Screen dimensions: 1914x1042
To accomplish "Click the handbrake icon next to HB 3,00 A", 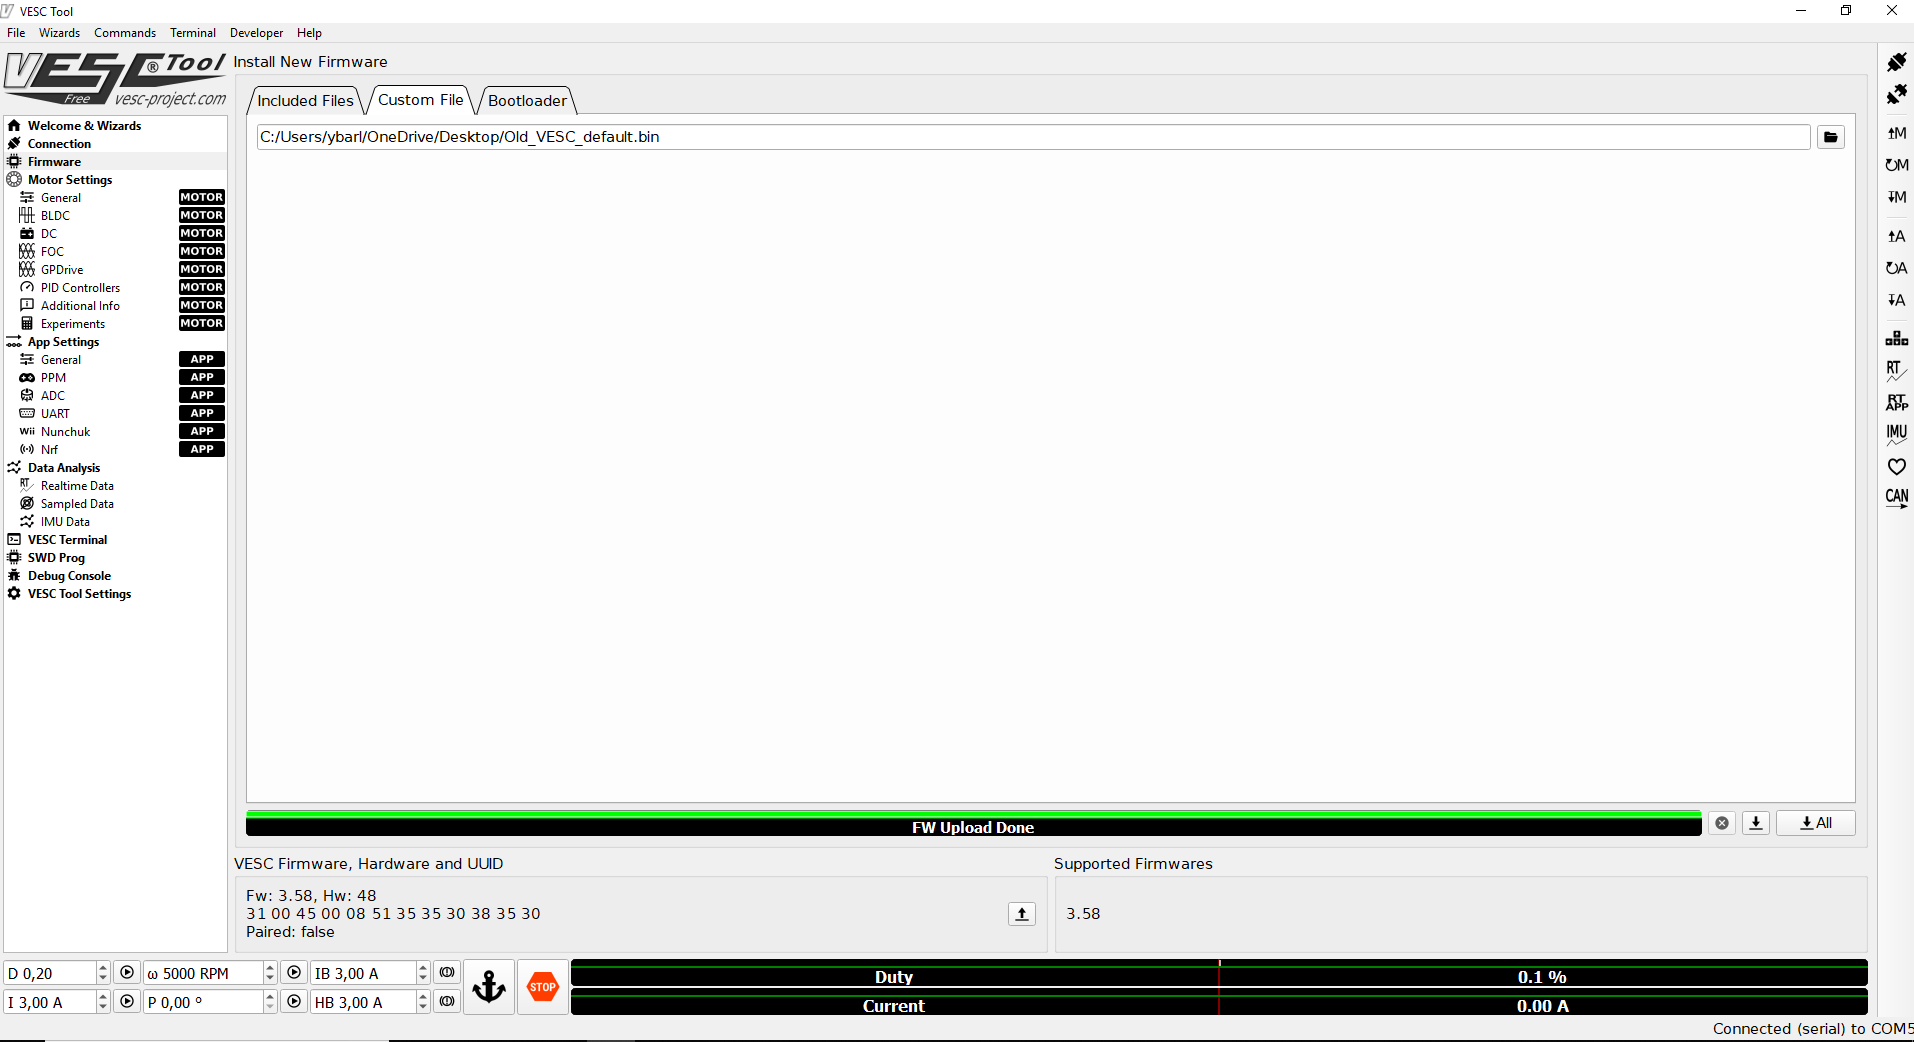I will (x=447, y=1002).
